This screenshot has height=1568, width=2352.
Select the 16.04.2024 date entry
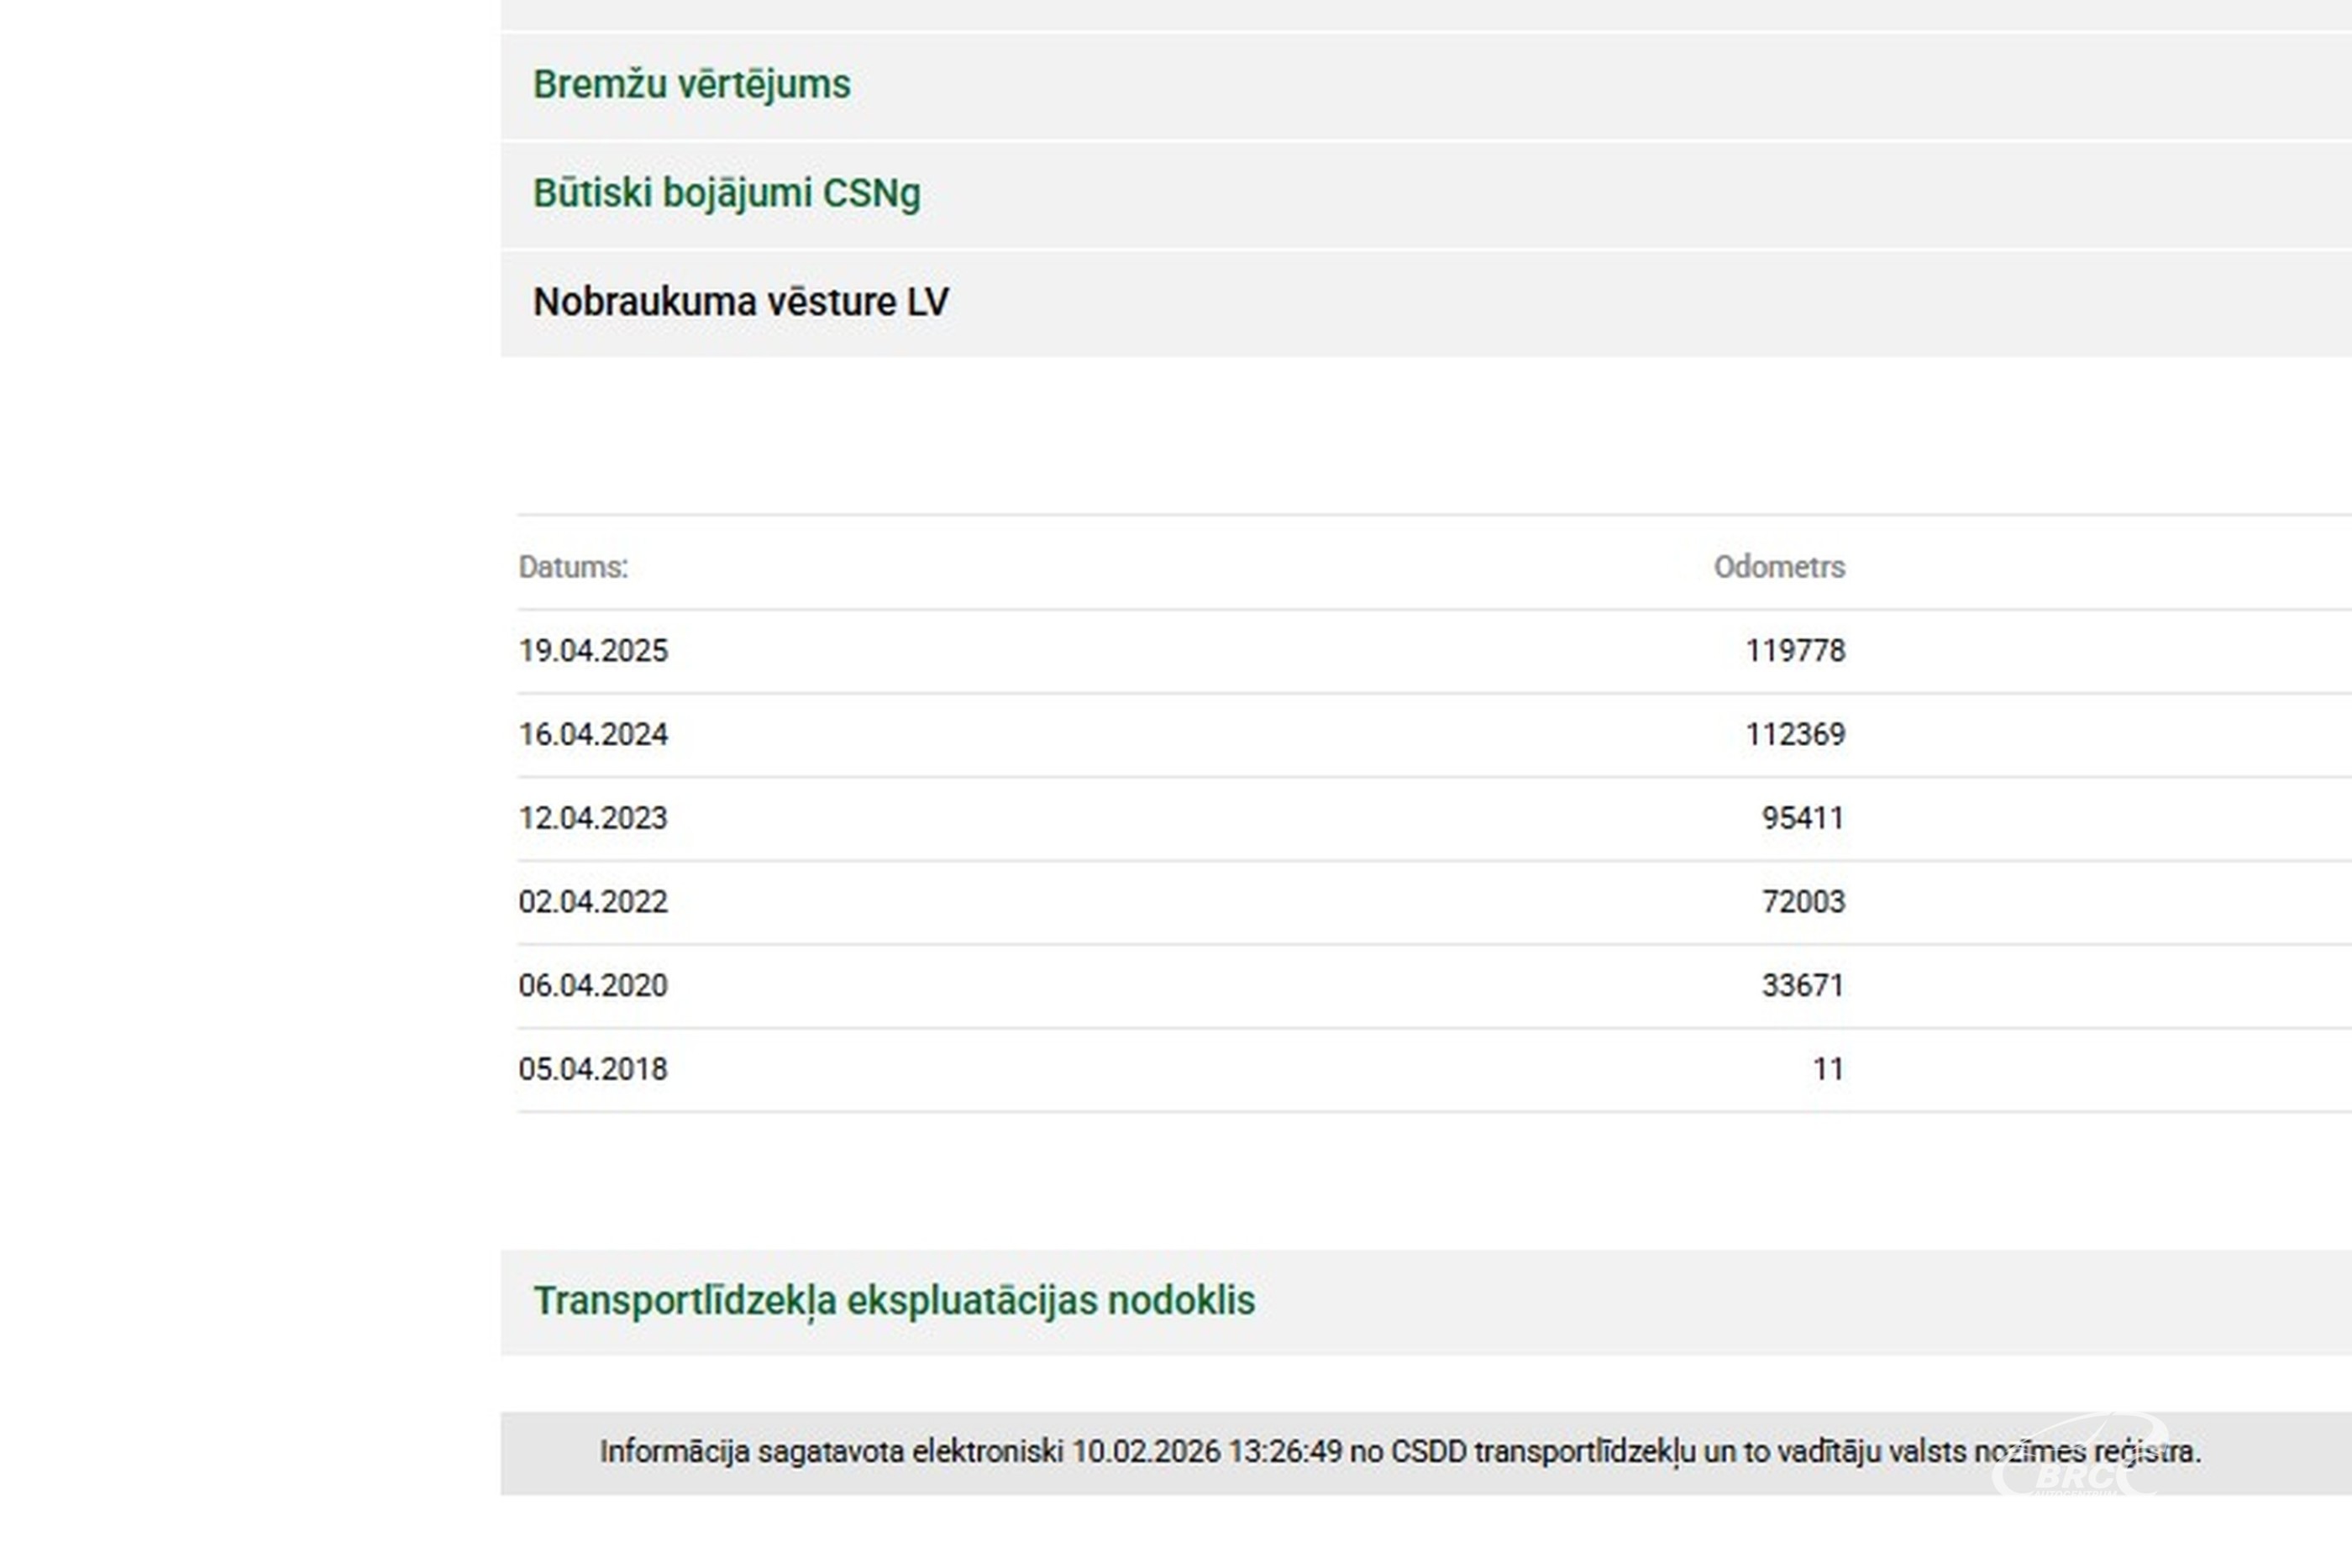(593, 735)
